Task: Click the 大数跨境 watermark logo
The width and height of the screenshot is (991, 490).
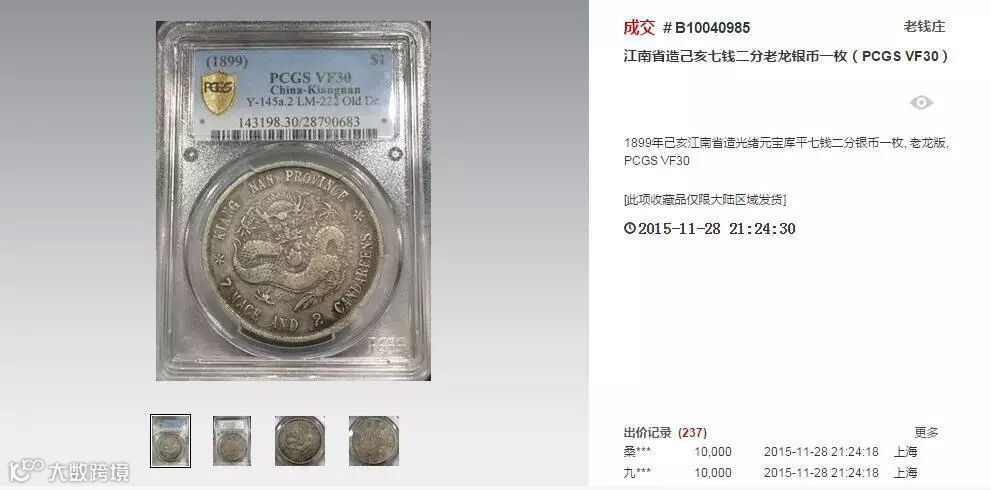Action: (x=70, y=471)
